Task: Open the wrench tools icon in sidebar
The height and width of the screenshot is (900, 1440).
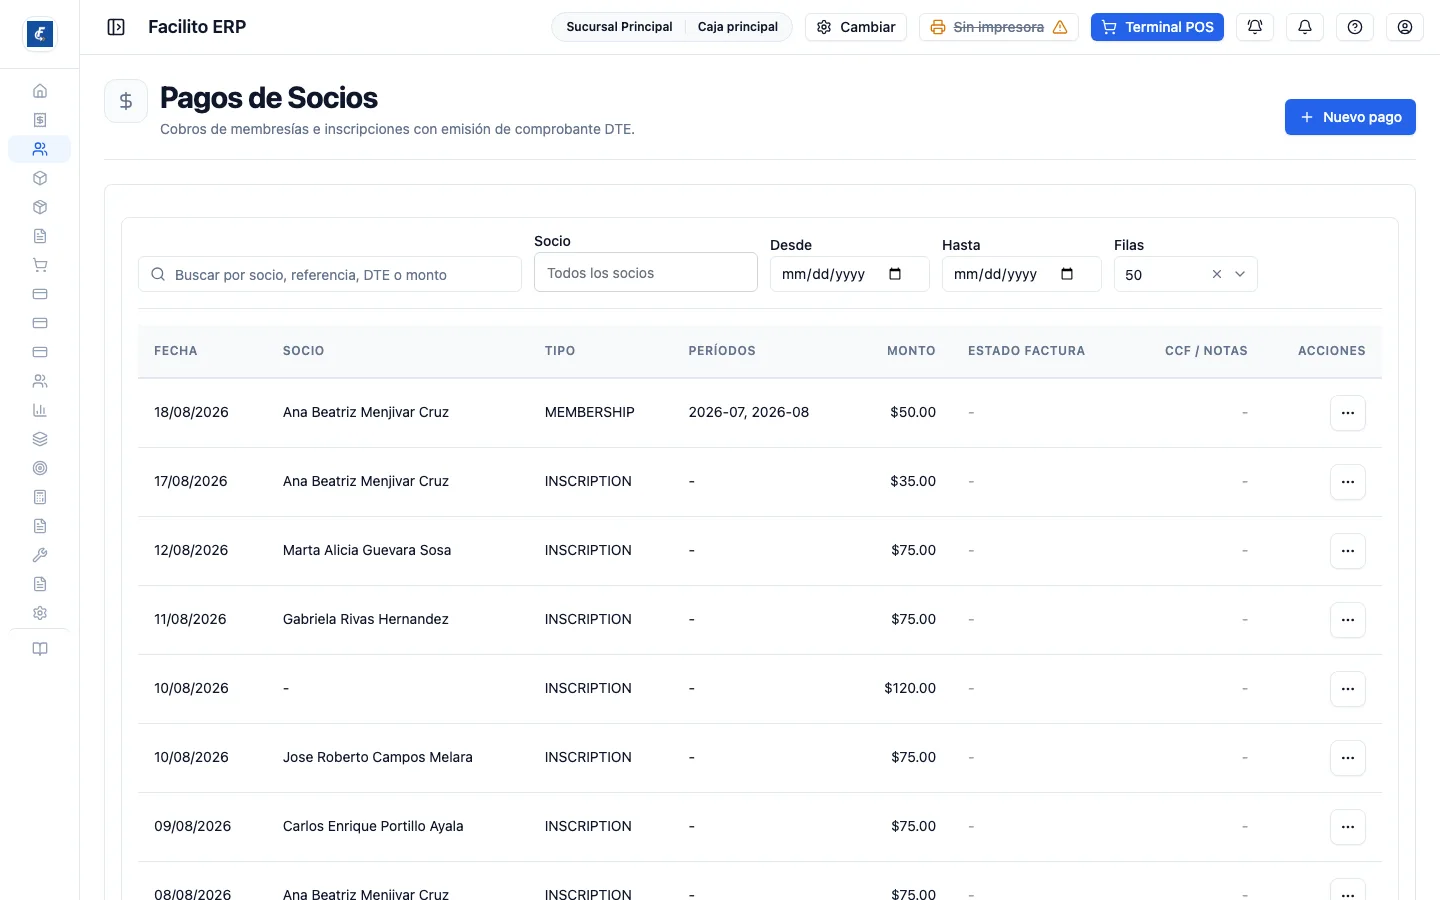Action: pyautogui.click(x=40, y=555)
